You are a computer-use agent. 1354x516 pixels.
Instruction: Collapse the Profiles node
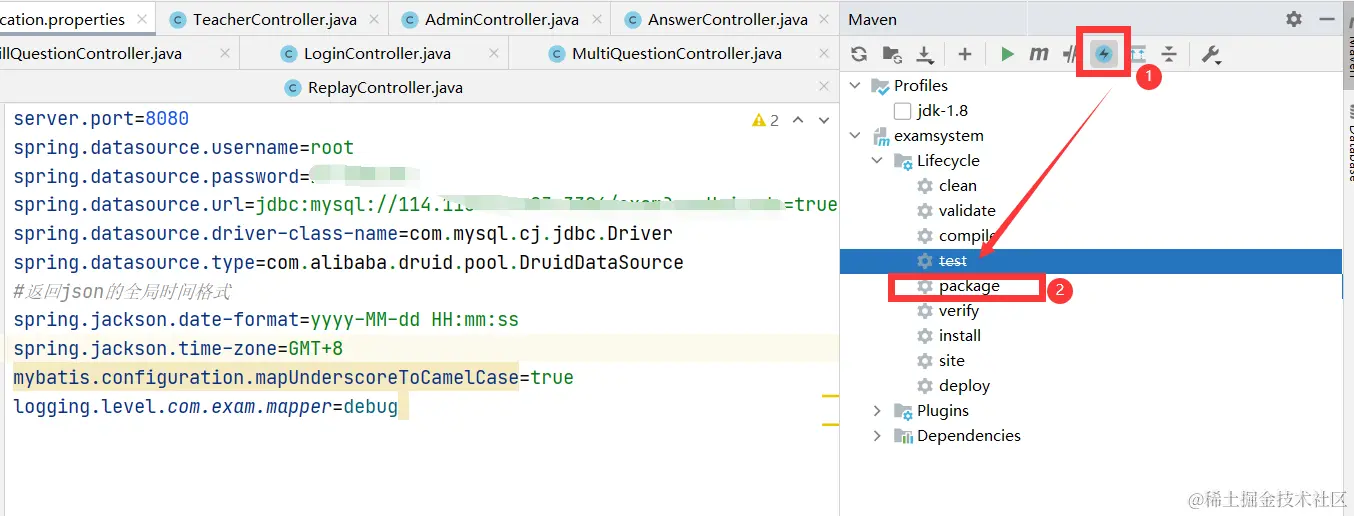[855, 86]
